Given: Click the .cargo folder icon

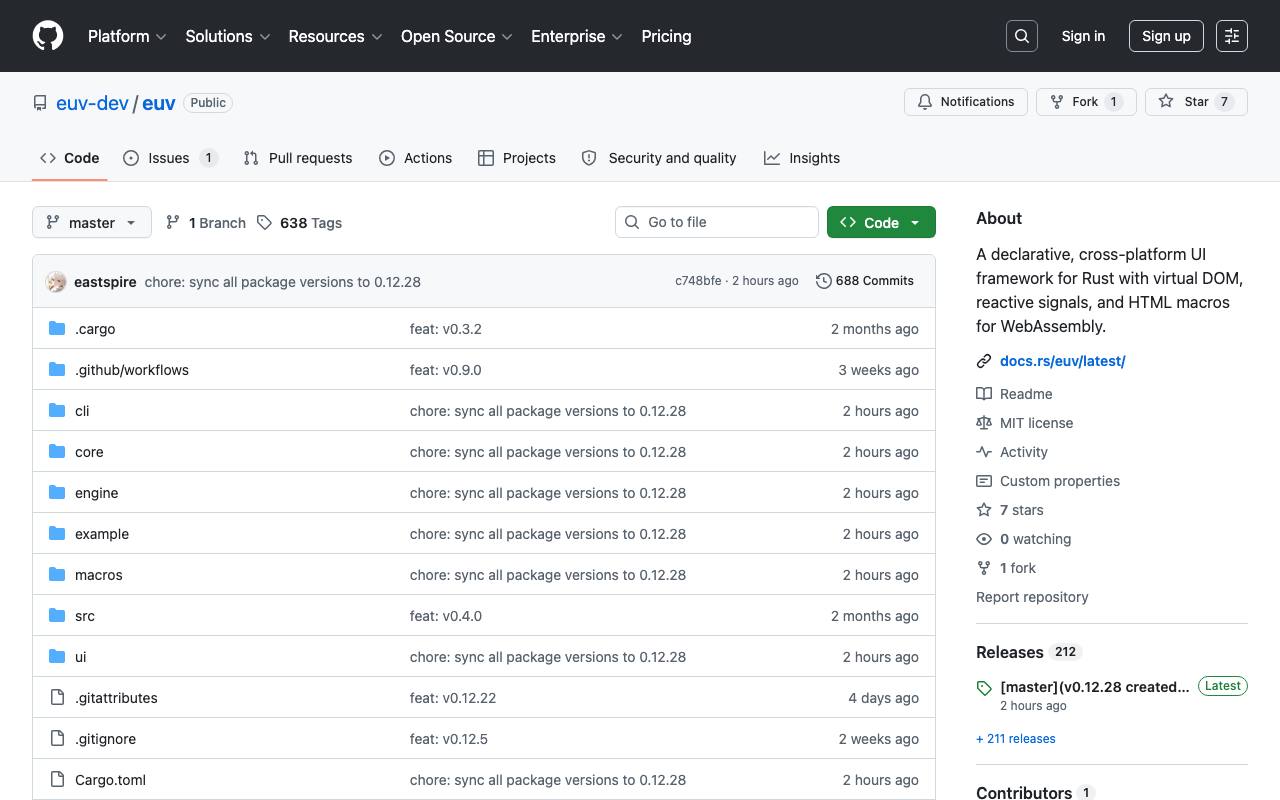Looking at the screenshot, I should (x=57, y=329).
